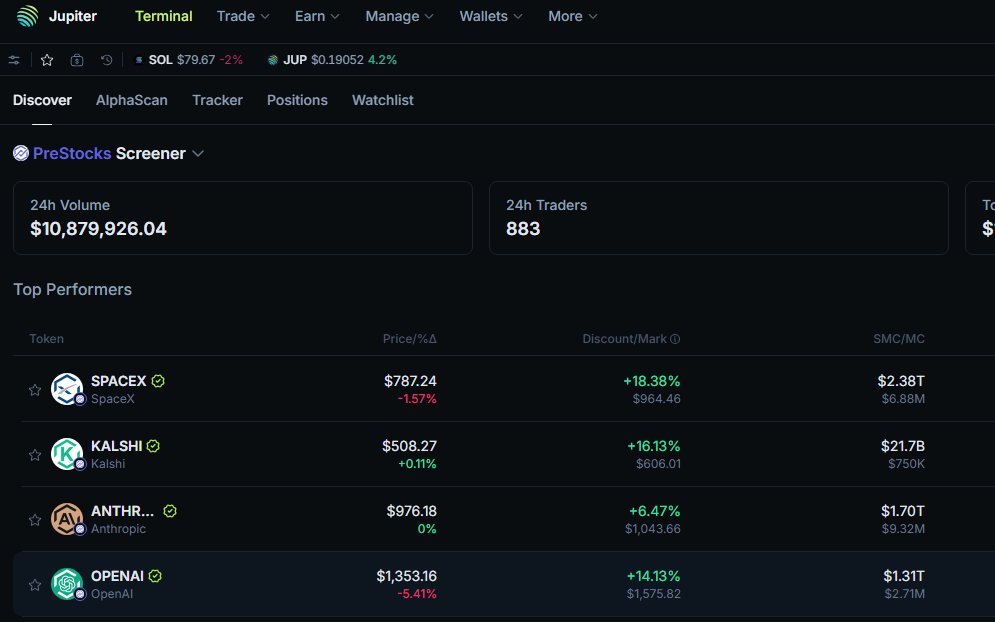Screen dimensions: 995x622
Task: Click the OPENAI price $1,353.16
Action: pos(406,576)
